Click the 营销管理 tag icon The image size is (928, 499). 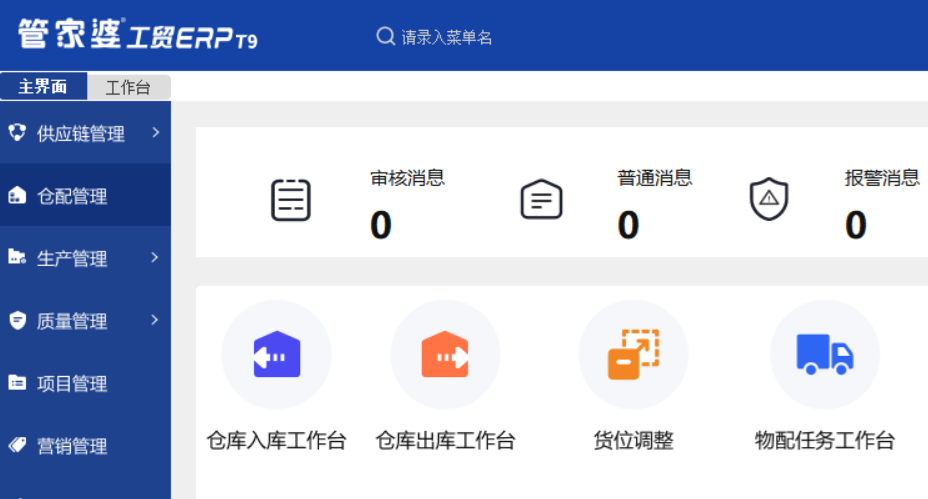click(18, 445)
